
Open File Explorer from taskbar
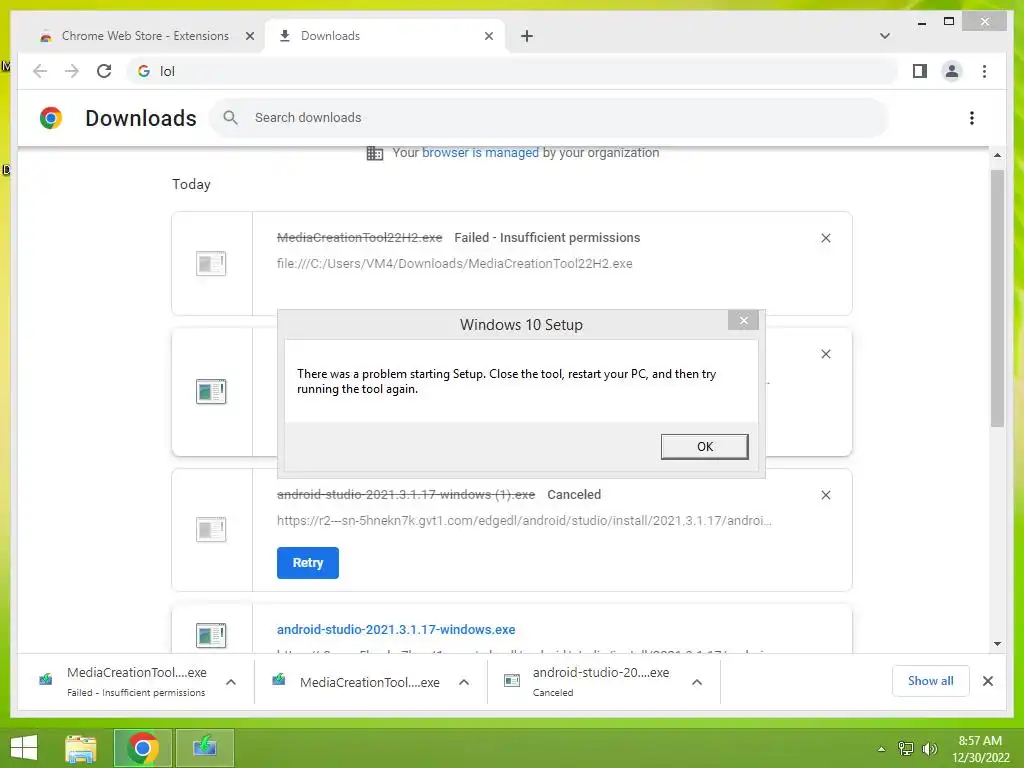(x=81, y=748)
